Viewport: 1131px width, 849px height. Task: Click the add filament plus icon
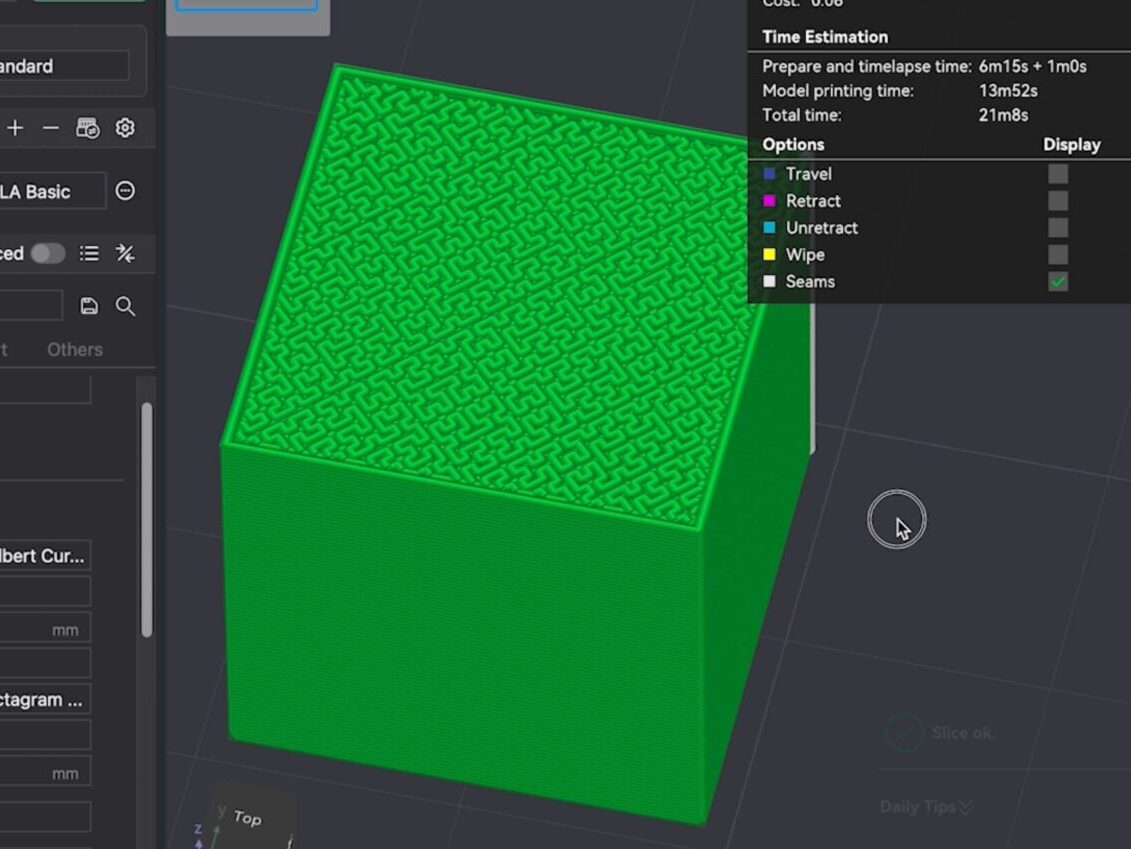click(x=15, y=128)
